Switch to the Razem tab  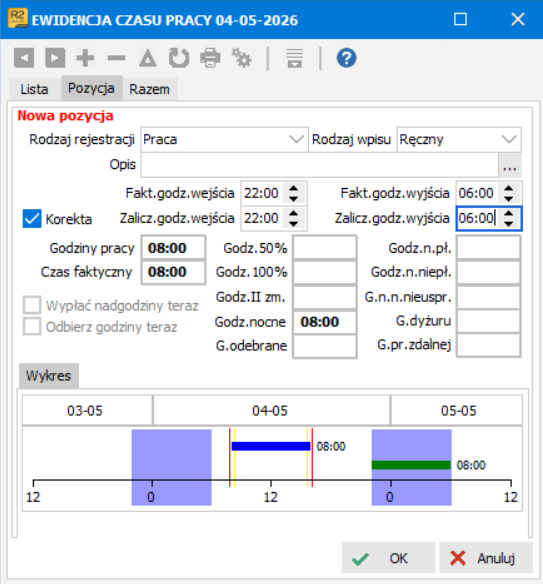click(x=149, y=89)
